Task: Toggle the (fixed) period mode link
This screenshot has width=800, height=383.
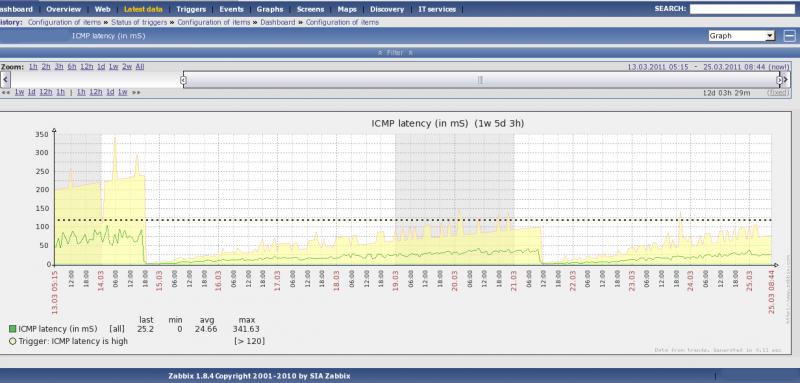Action: coord(778,92)
